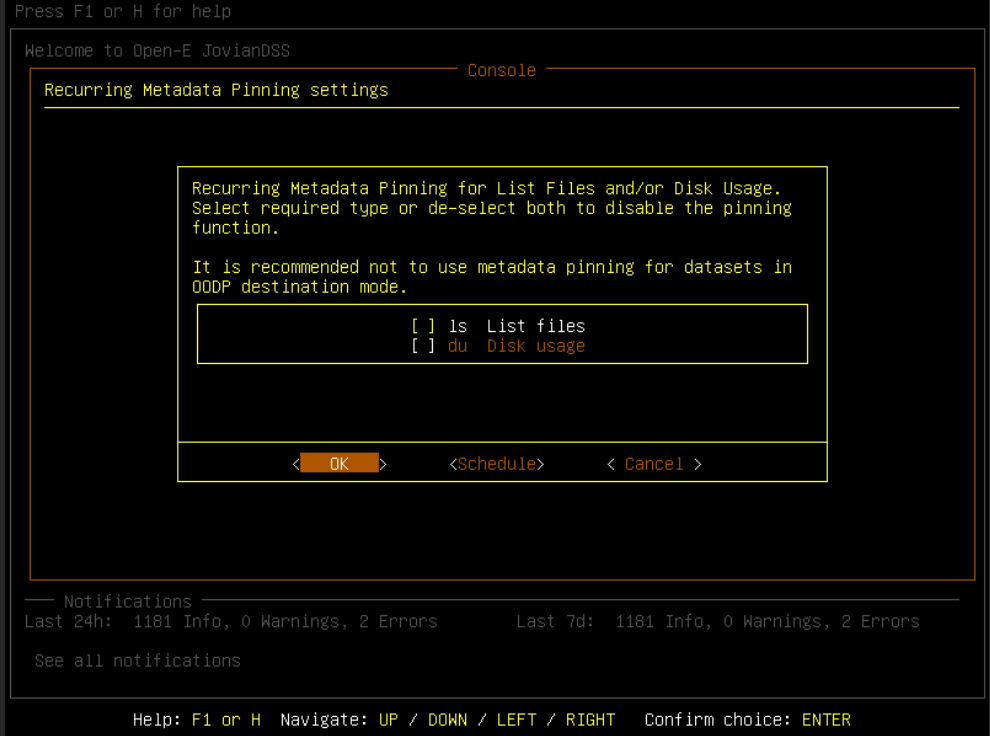The width and height of the screenshot is (990, 736).
Task: Select the Last 24h notifications summary
Action: (x=231, y=622)
